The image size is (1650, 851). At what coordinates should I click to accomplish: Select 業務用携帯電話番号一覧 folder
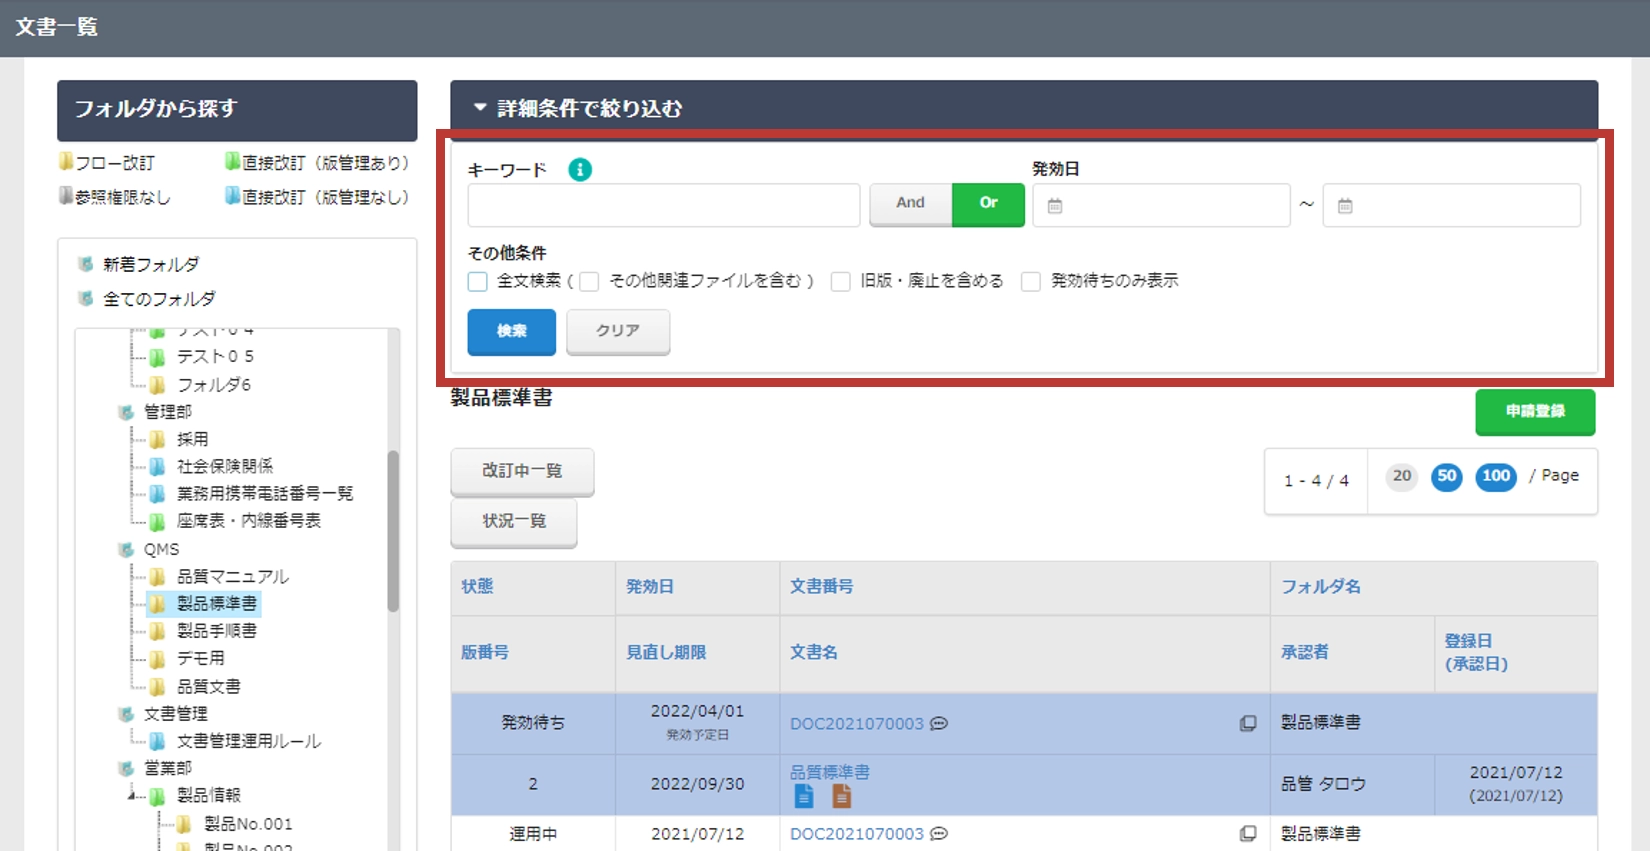(265, 494)
